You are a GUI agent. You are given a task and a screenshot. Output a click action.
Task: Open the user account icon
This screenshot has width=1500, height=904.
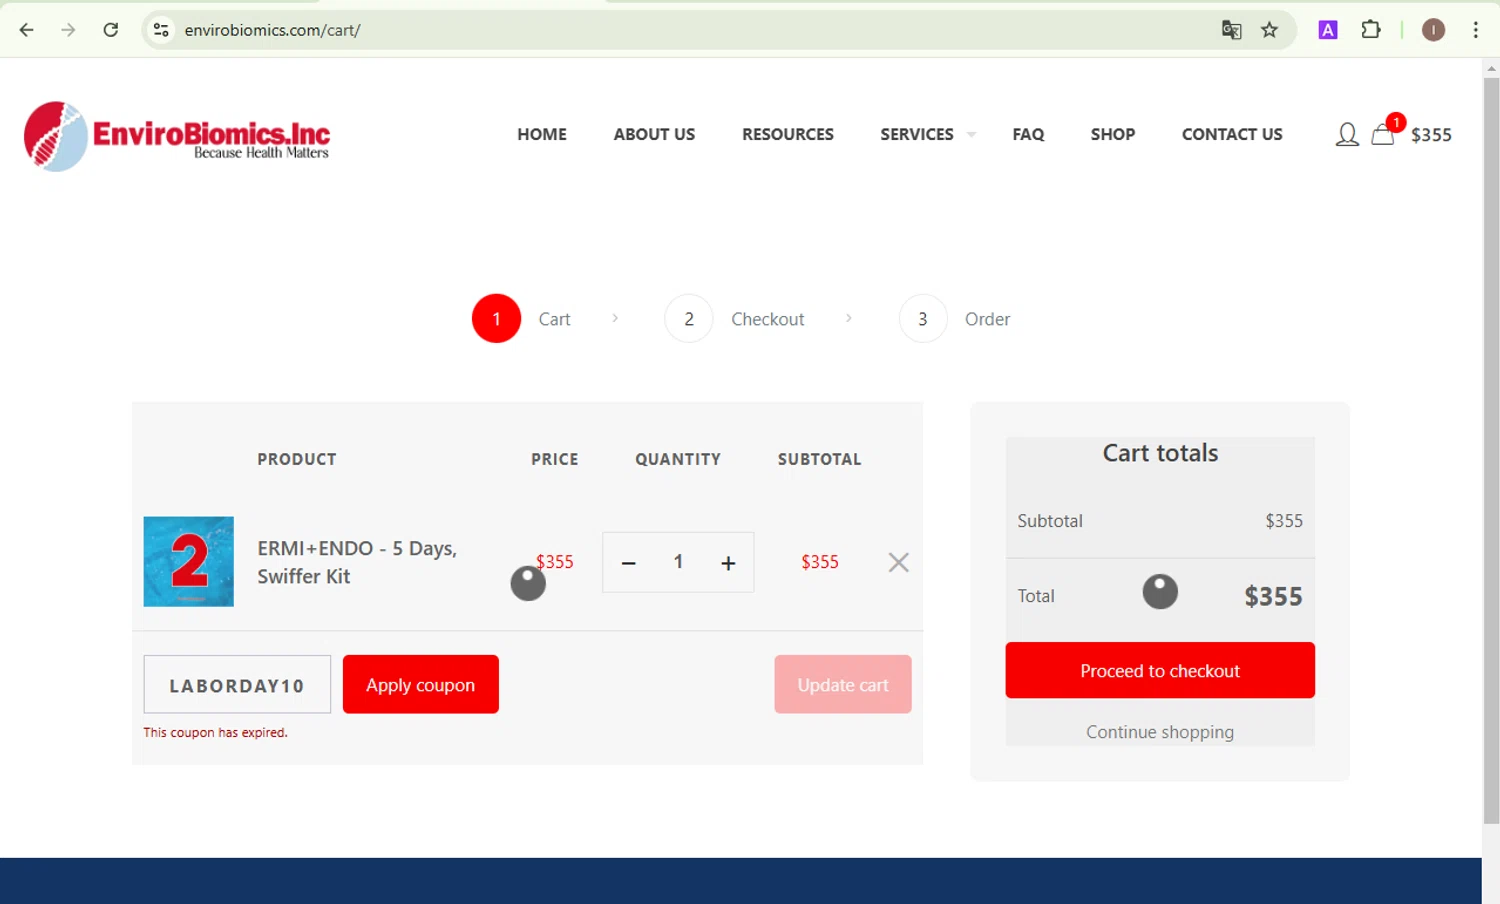tap(1347, 134)
